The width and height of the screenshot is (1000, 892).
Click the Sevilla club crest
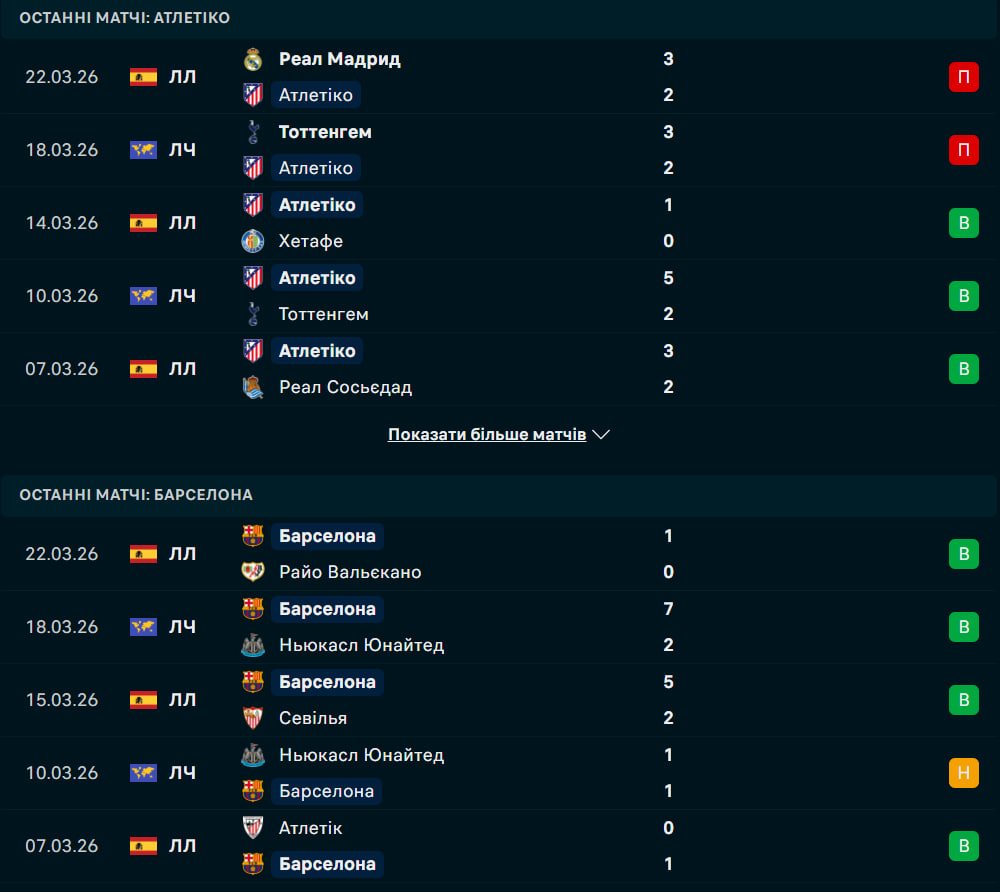253,718
